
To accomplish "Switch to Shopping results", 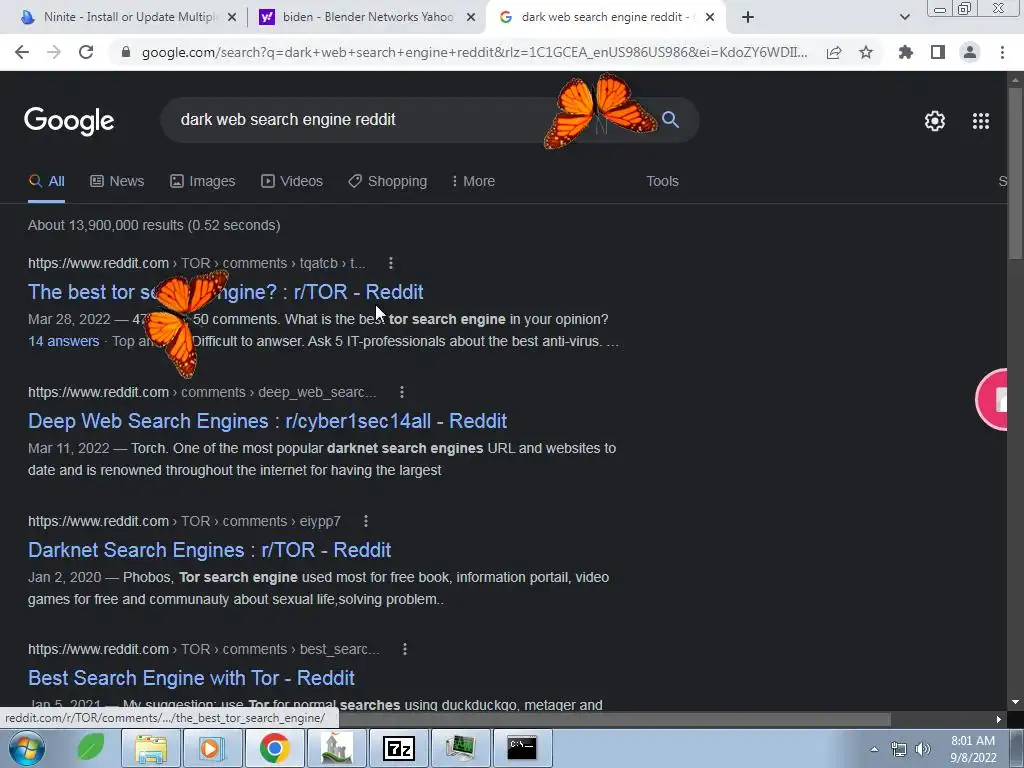I will coord(388,182).
